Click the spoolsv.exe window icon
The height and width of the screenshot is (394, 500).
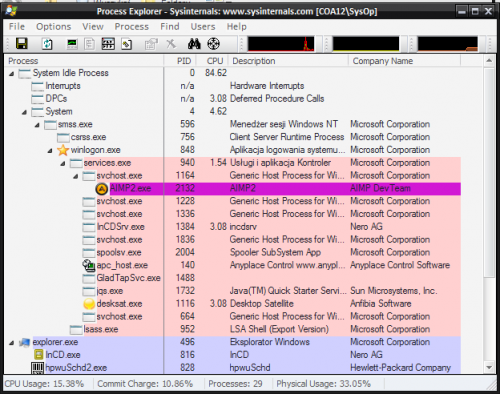pos(89,253)
